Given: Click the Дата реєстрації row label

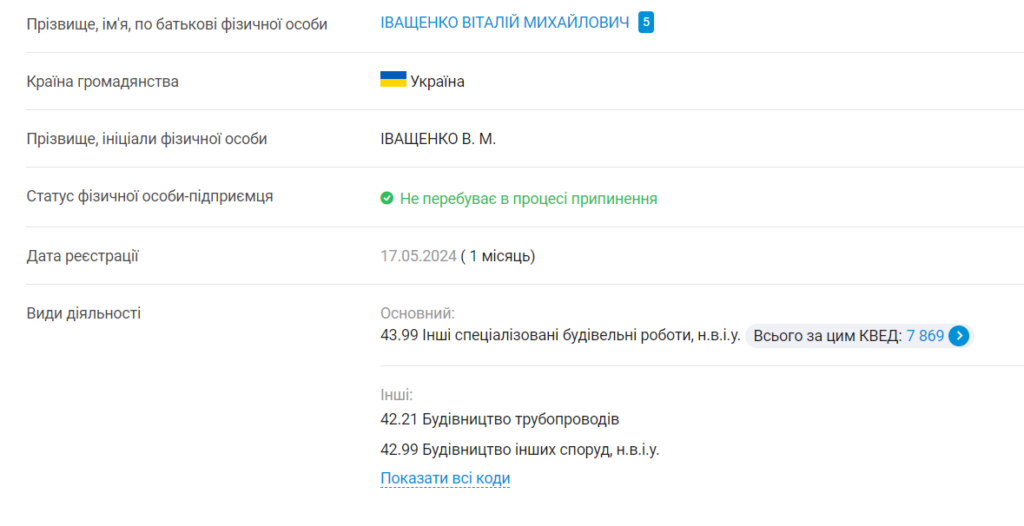Looking at the screenshot, I should [x=82, y=256].
